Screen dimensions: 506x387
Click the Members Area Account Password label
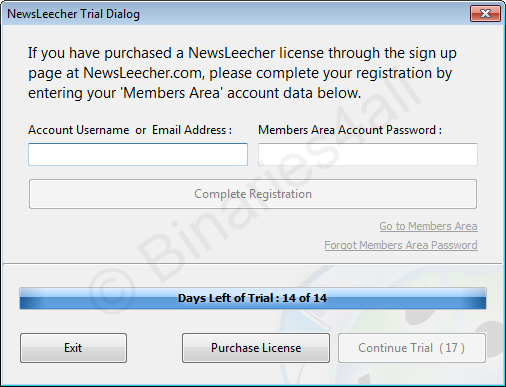[350, 130]
